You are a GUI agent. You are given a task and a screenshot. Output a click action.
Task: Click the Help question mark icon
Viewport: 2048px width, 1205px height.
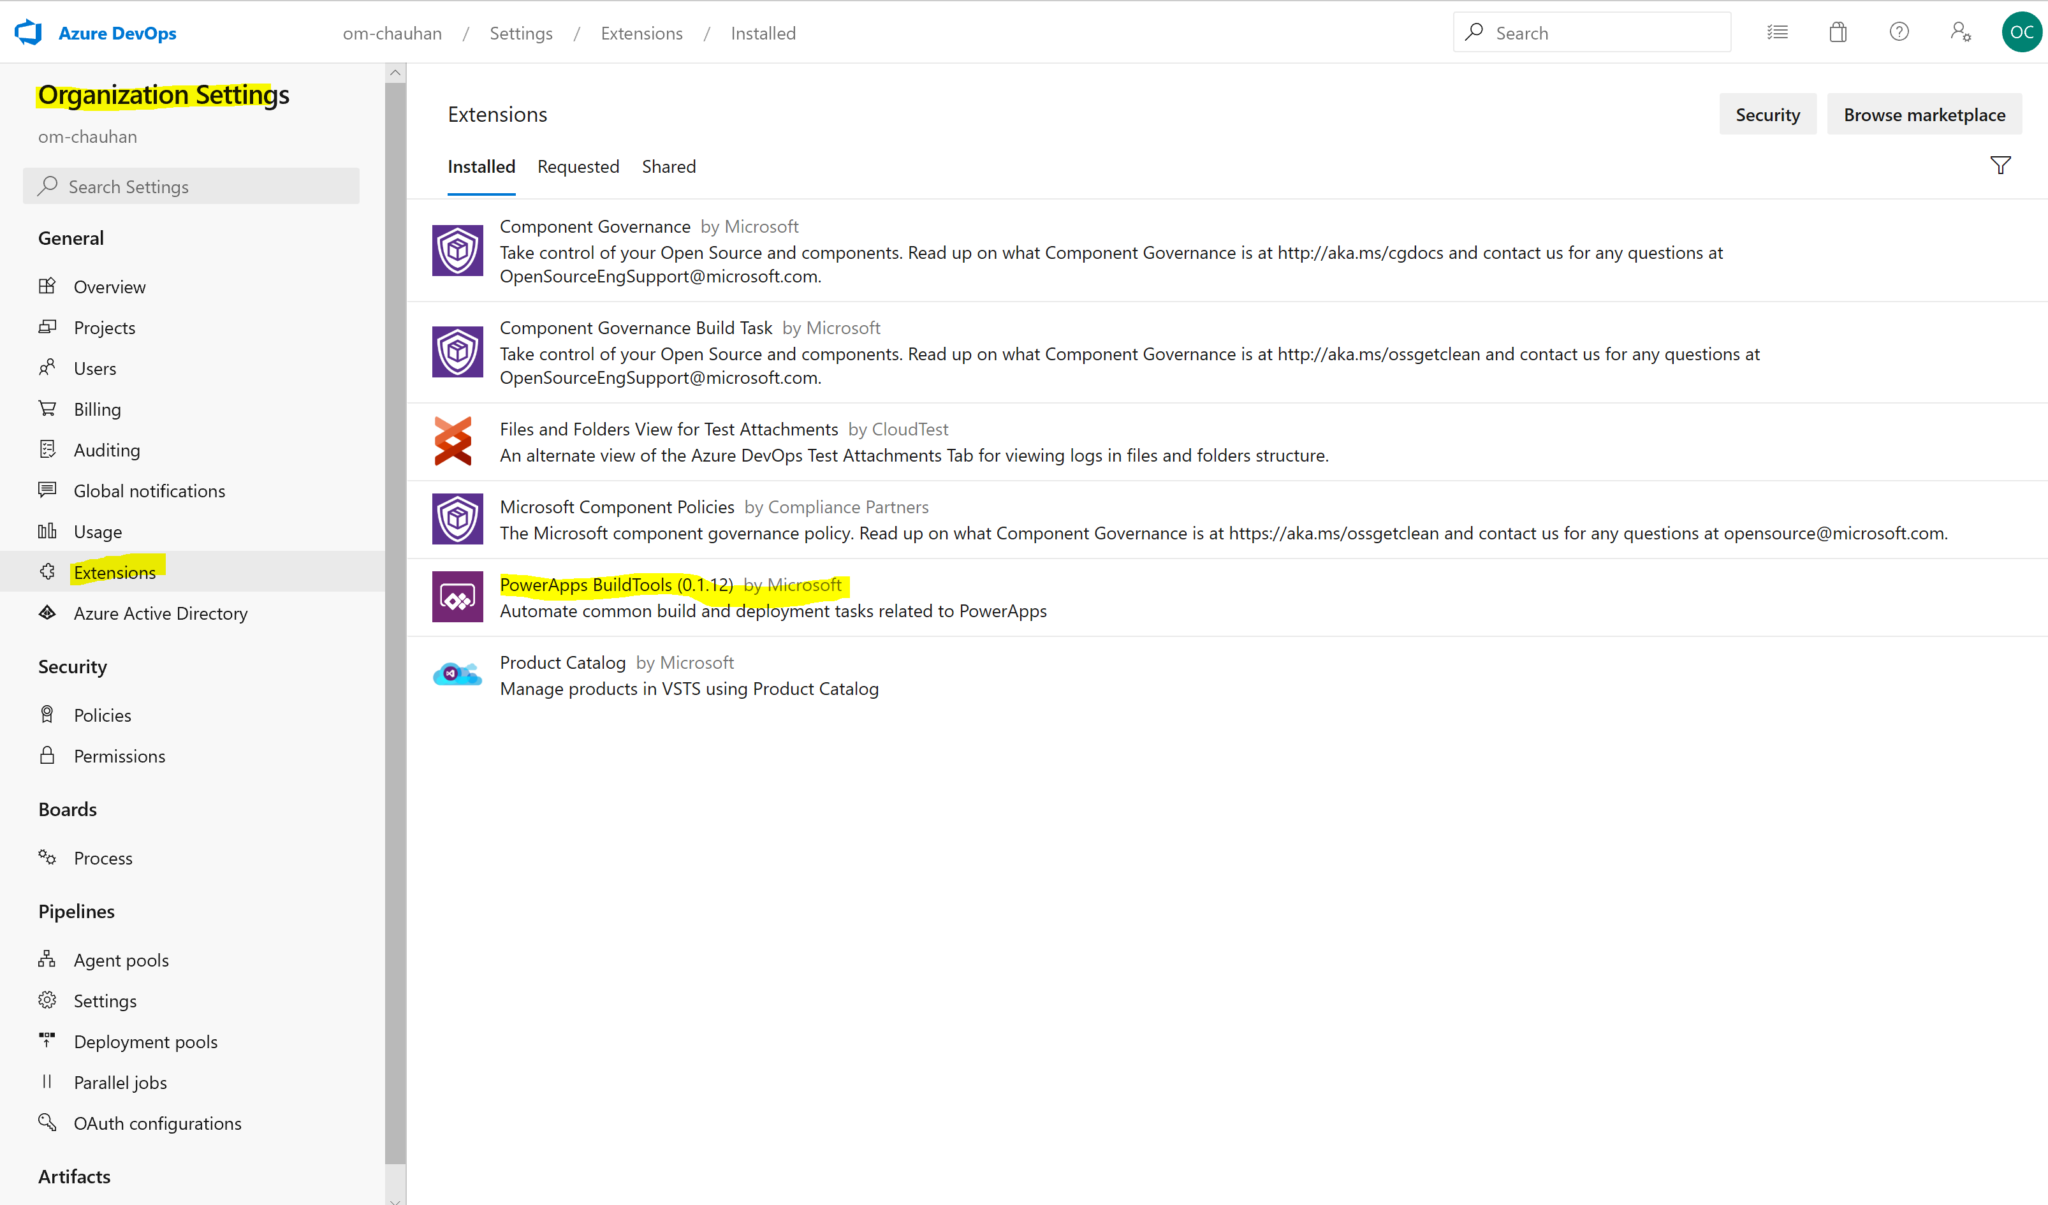(1899, 31)
